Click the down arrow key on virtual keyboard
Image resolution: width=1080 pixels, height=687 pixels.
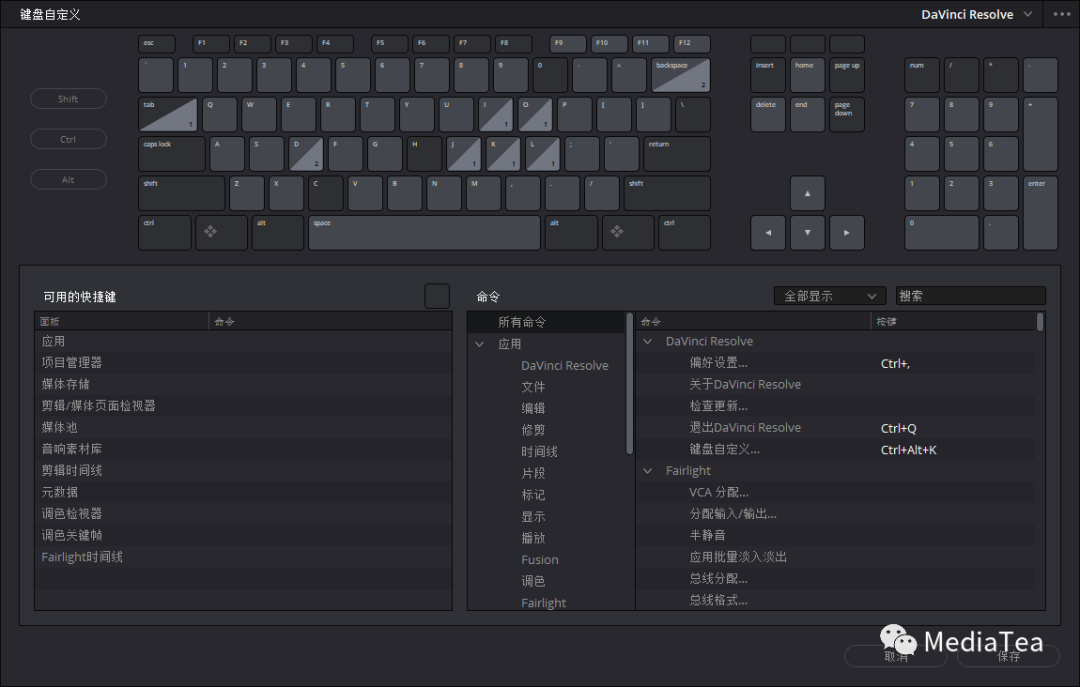coord(807,233)
